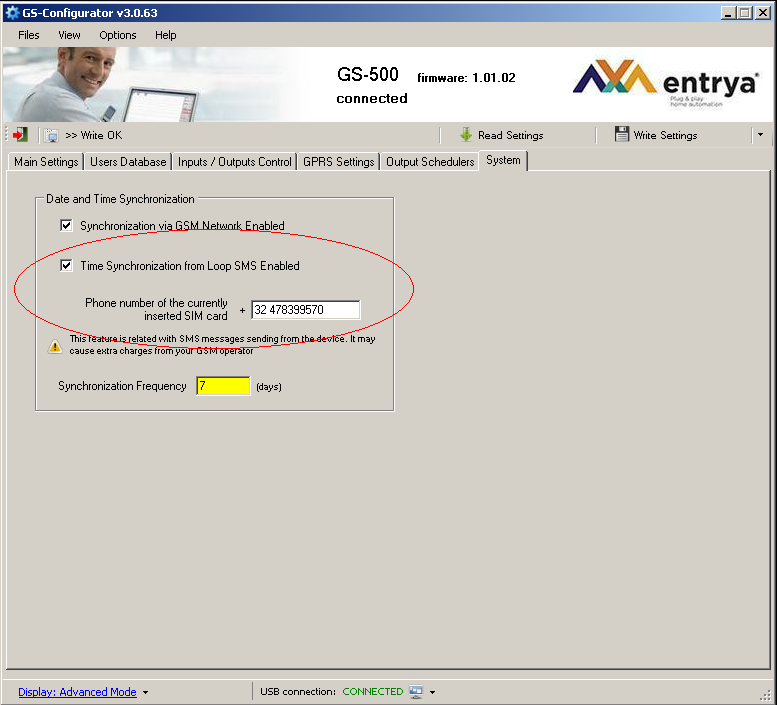Maximize the GS-Configurator window

click(744, 13)
